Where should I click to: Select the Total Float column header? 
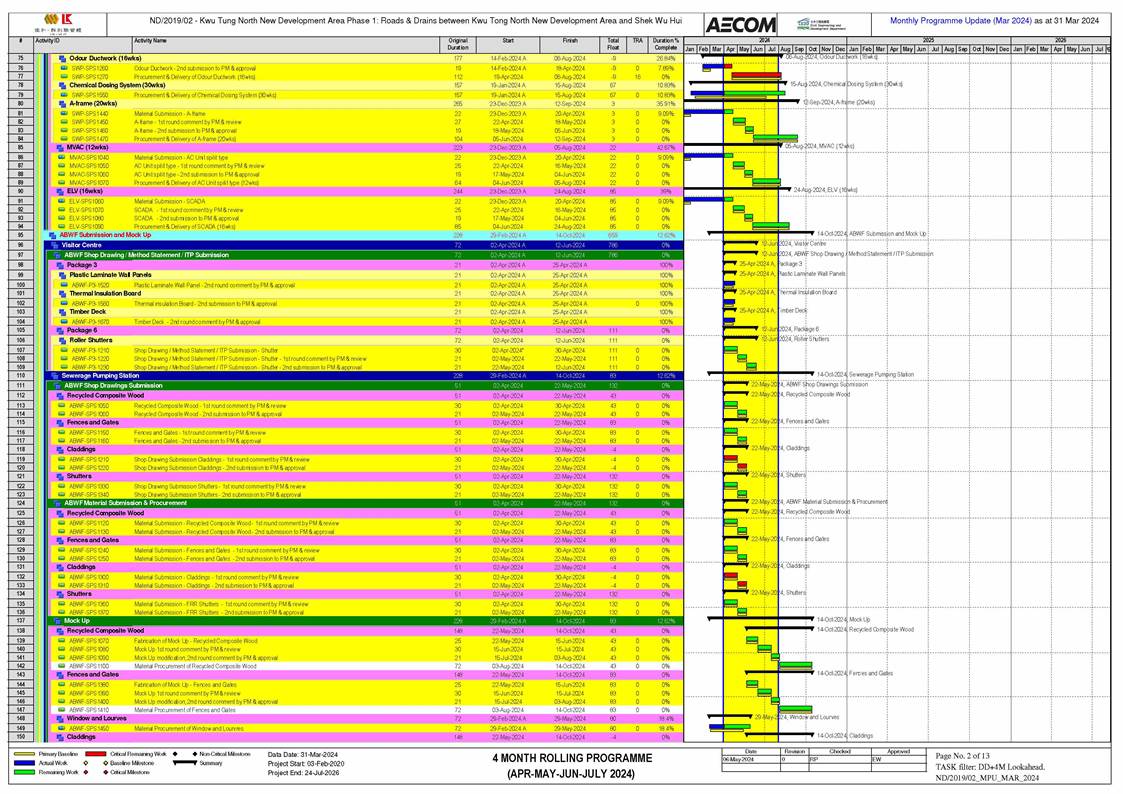pyautogui.click(x=612, y=44)
